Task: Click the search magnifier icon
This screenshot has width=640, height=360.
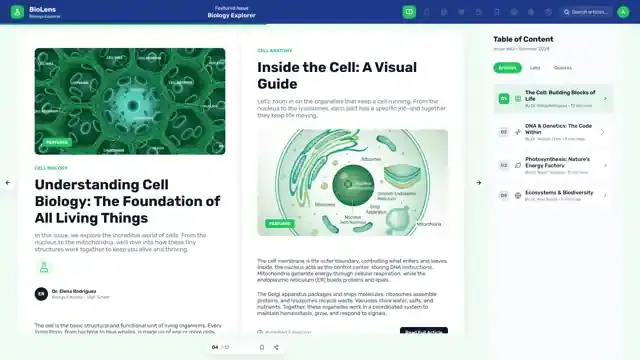Action: pyautogui.click(x=567, y=12)
